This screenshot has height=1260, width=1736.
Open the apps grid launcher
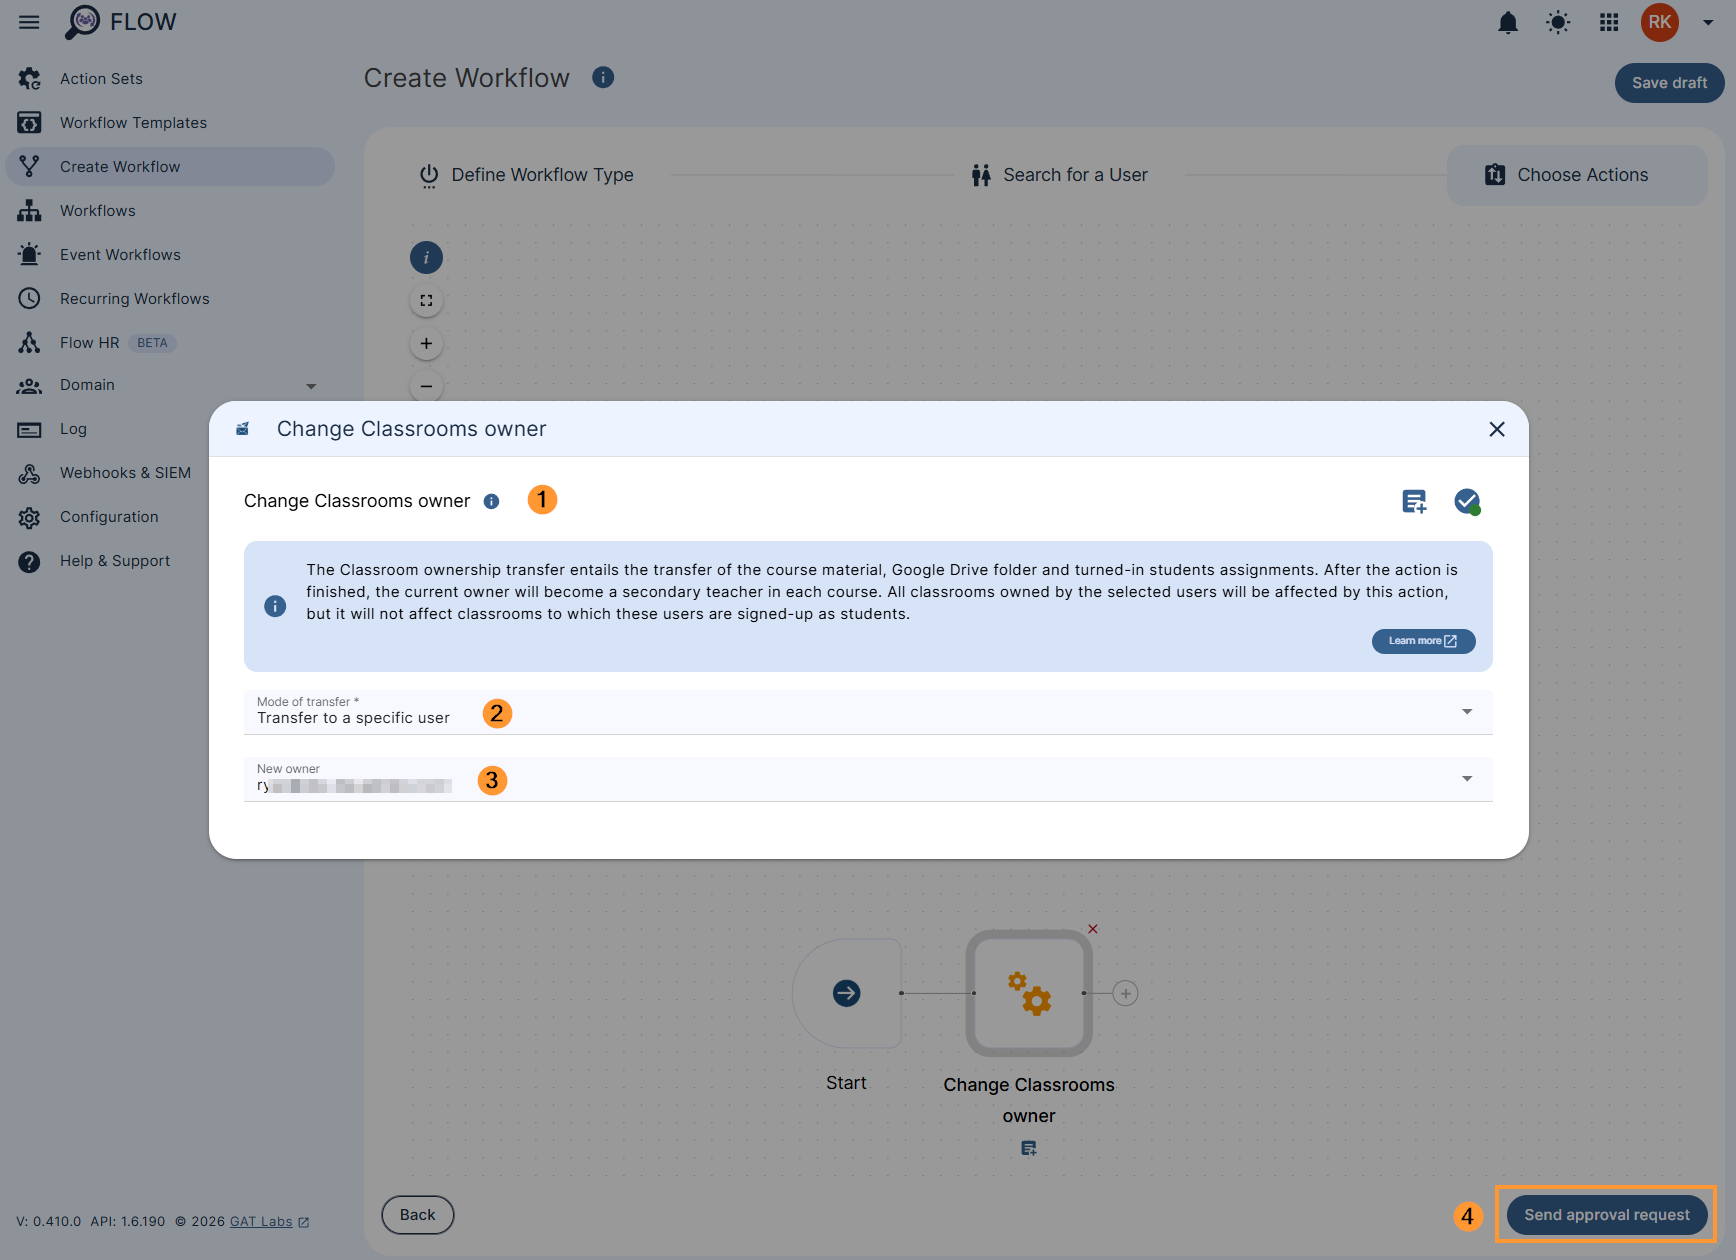tap(1608, 22)
